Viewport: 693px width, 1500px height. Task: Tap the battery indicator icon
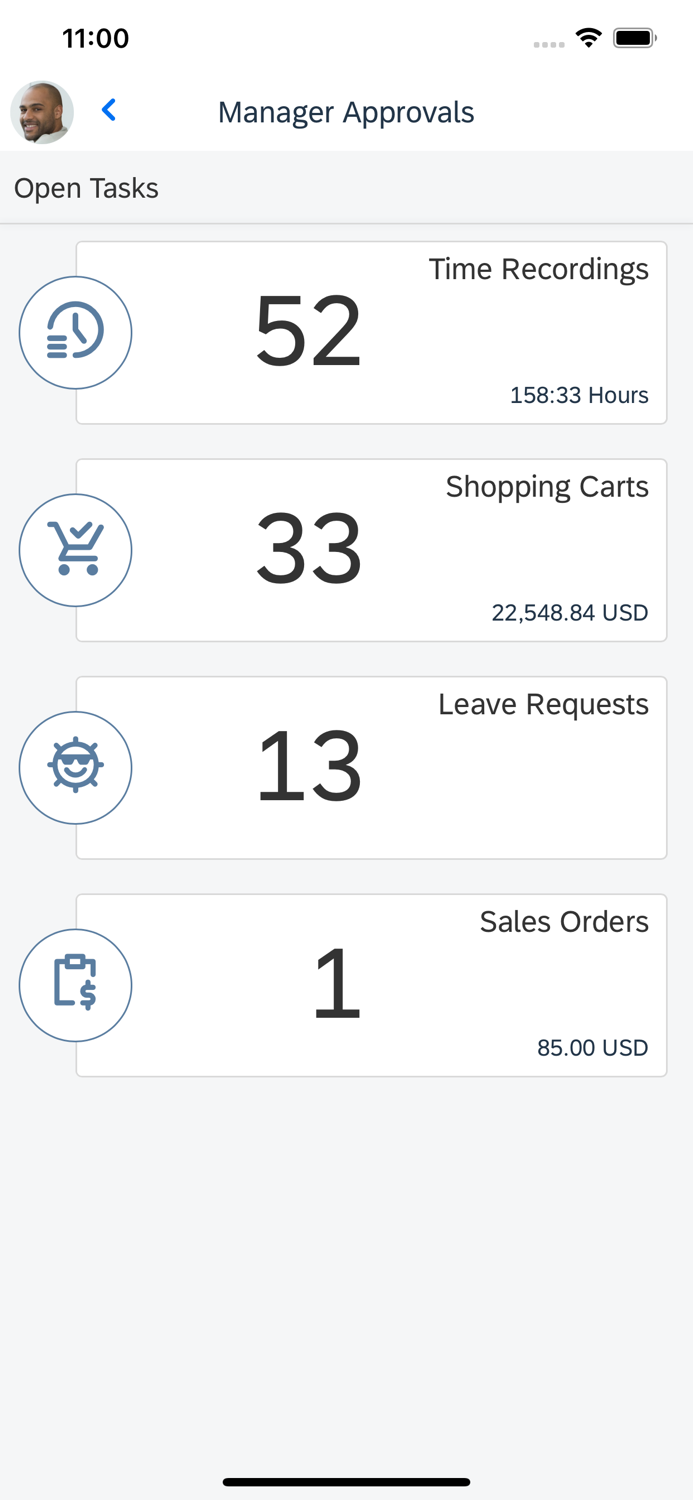pos(634,36)
